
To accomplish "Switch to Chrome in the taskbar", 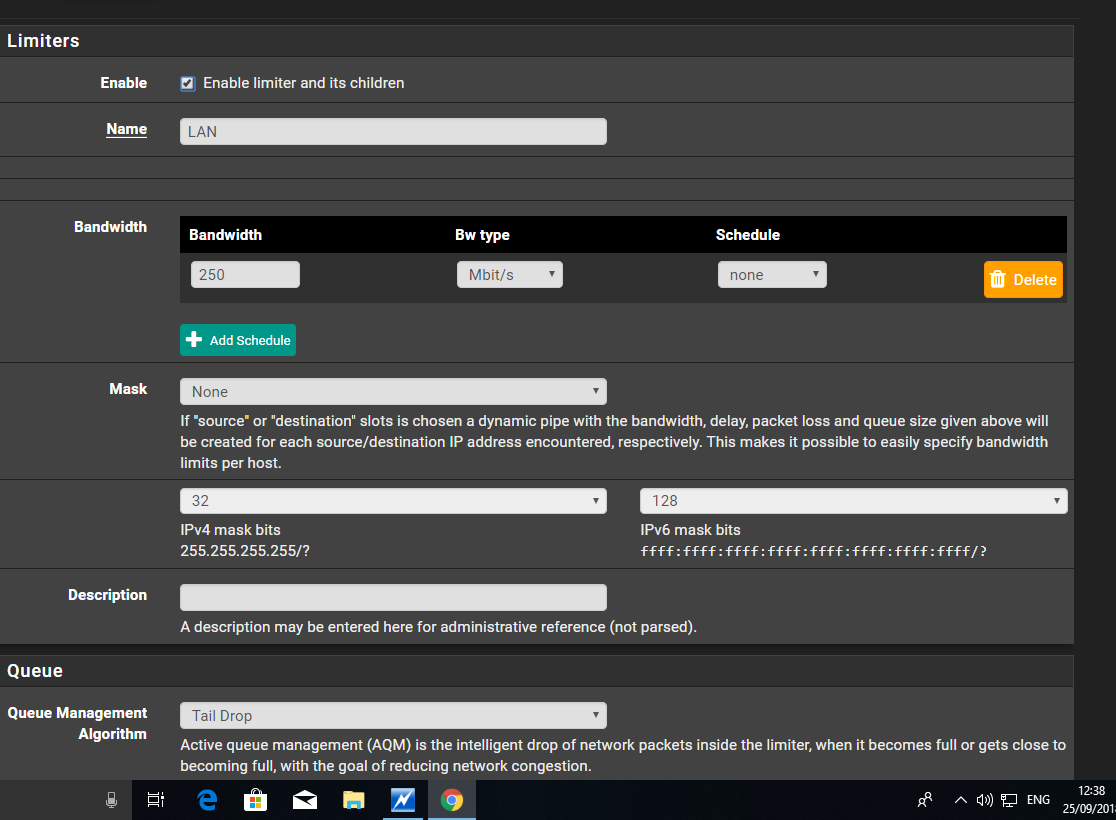I will [x=452, y=800].
